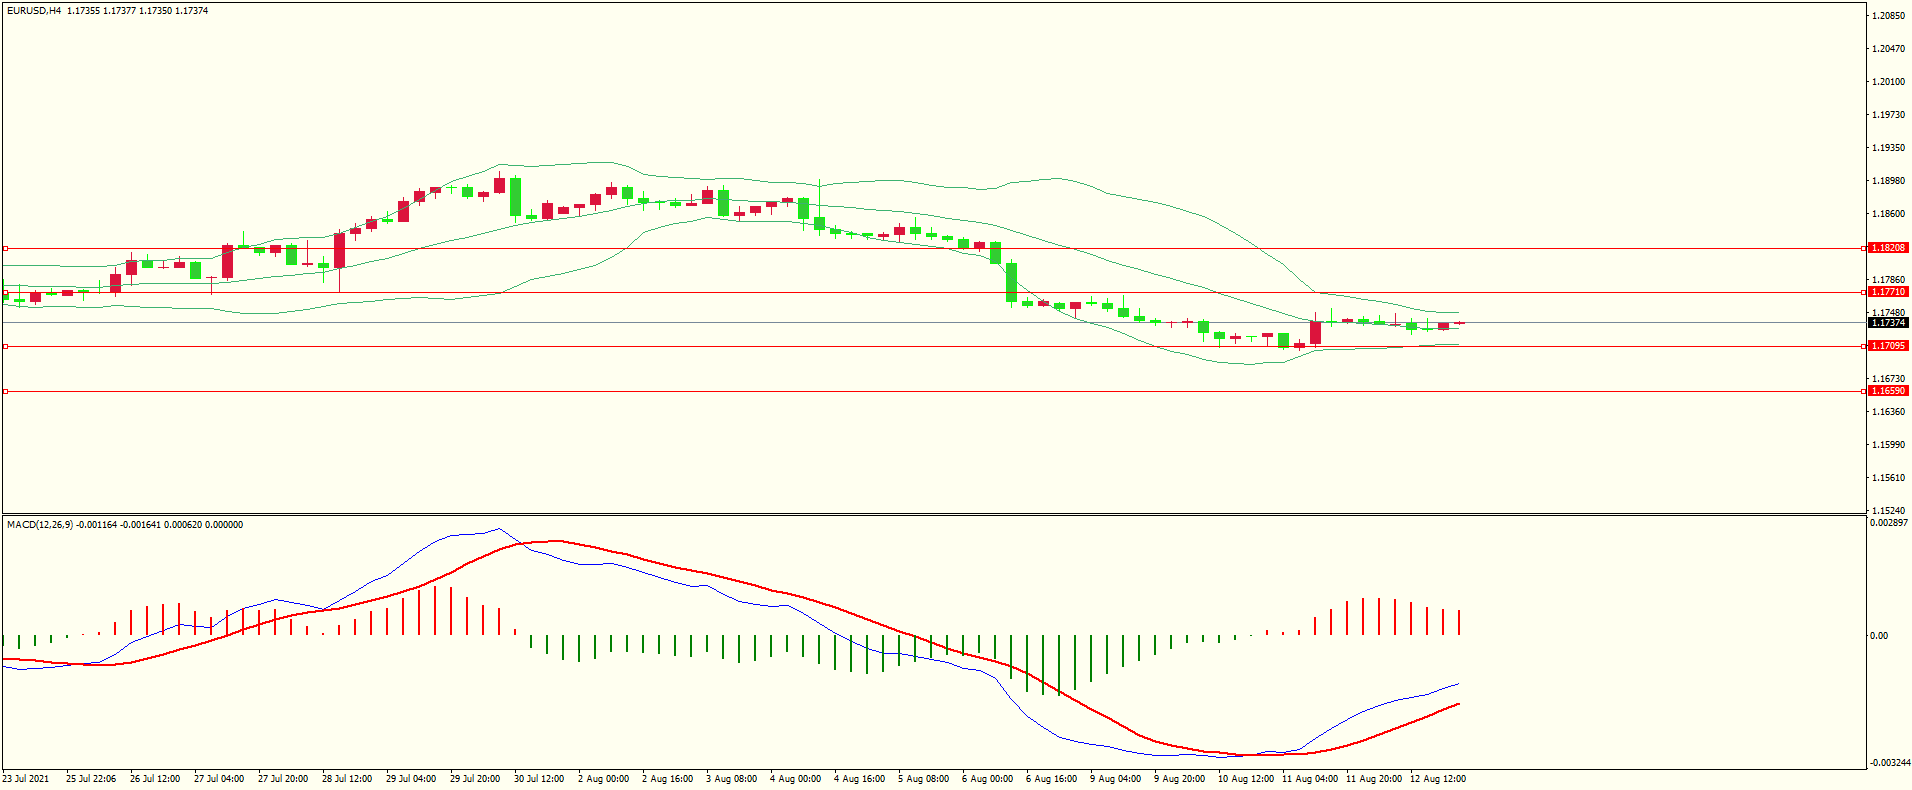Click the MACD scale value -0.003244

(x=1889, y=763)
